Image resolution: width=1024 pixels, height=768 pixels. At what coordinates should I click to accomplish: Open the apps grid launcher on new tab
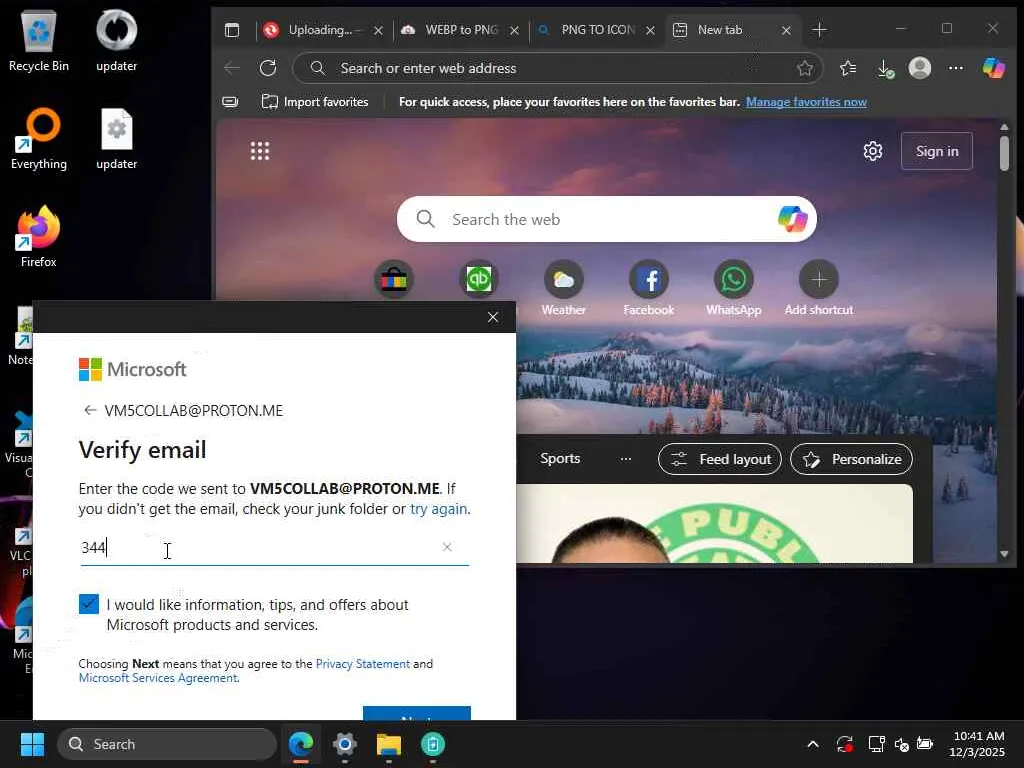click(x=260, y=151)
